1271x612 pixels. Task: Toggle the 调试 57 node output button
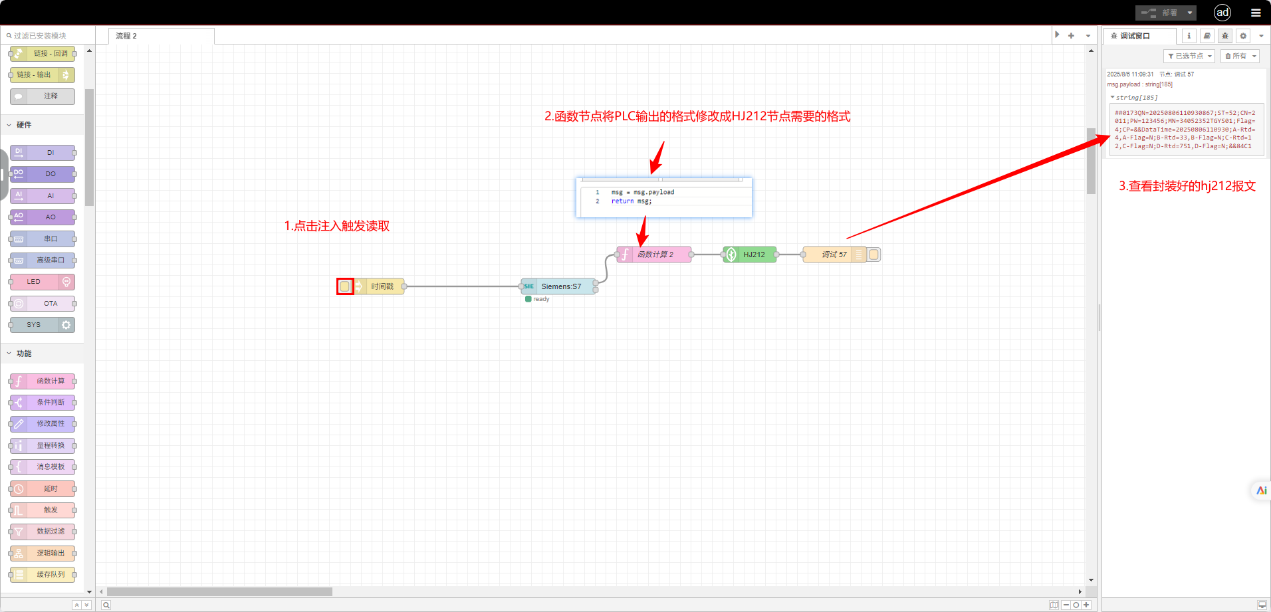[873, 255]
